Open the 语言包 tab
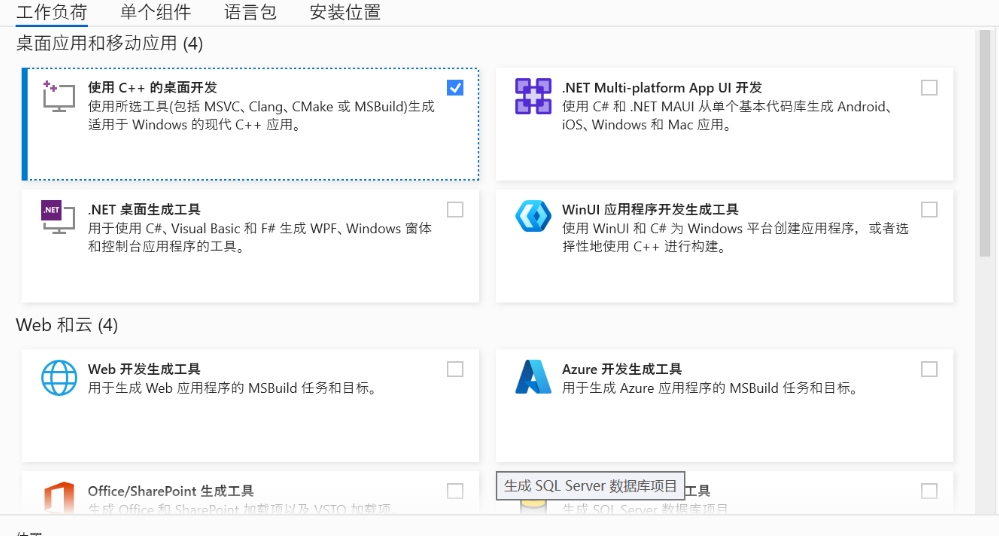 click(250, 12)
